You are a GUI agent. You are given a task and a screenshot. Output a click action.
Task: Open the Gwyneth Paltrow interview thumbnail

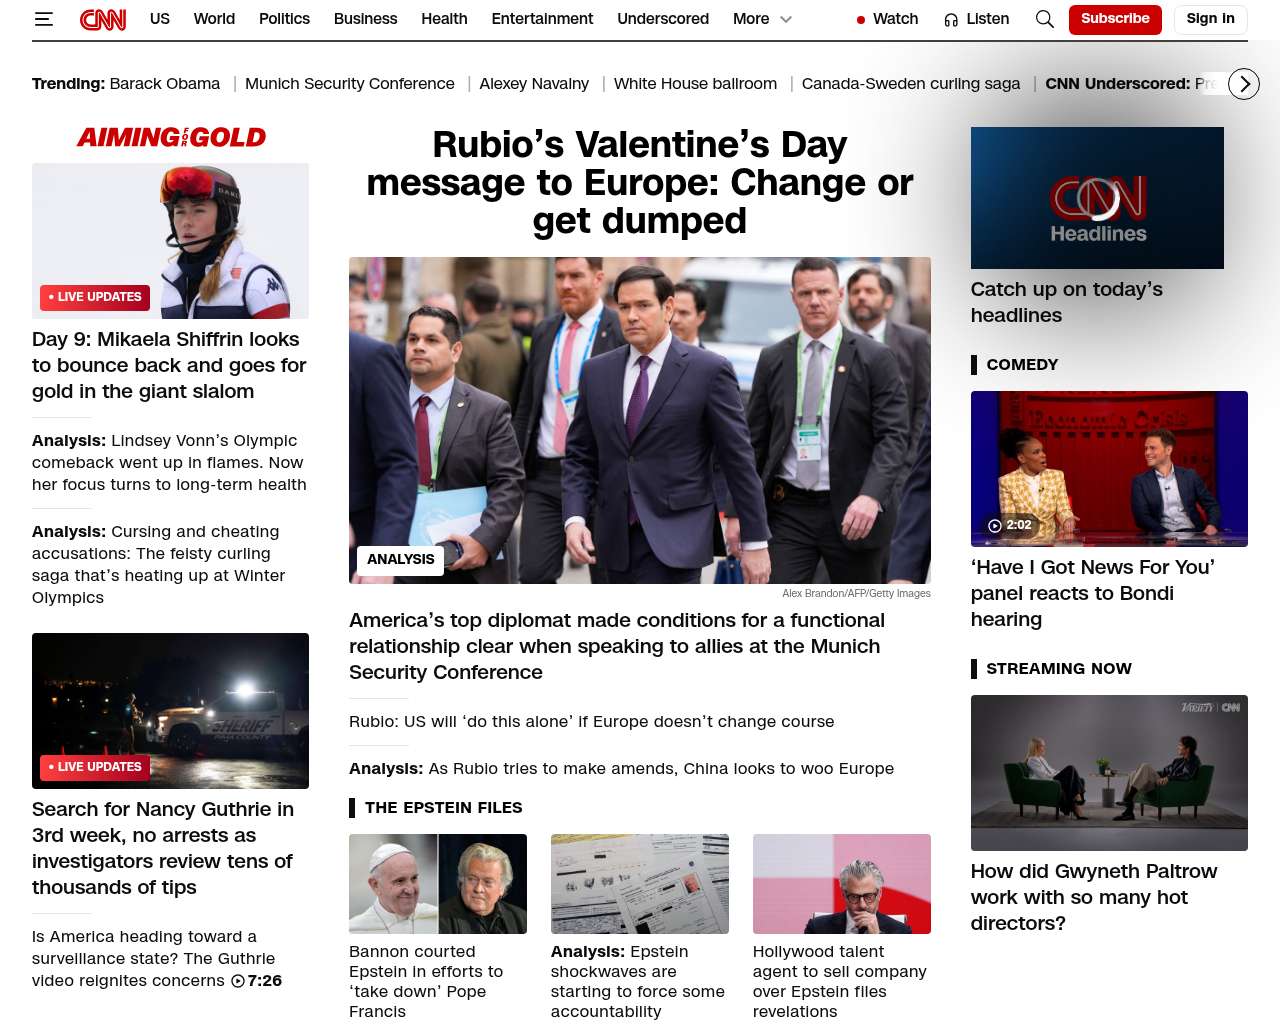(x=1108, y=772)
